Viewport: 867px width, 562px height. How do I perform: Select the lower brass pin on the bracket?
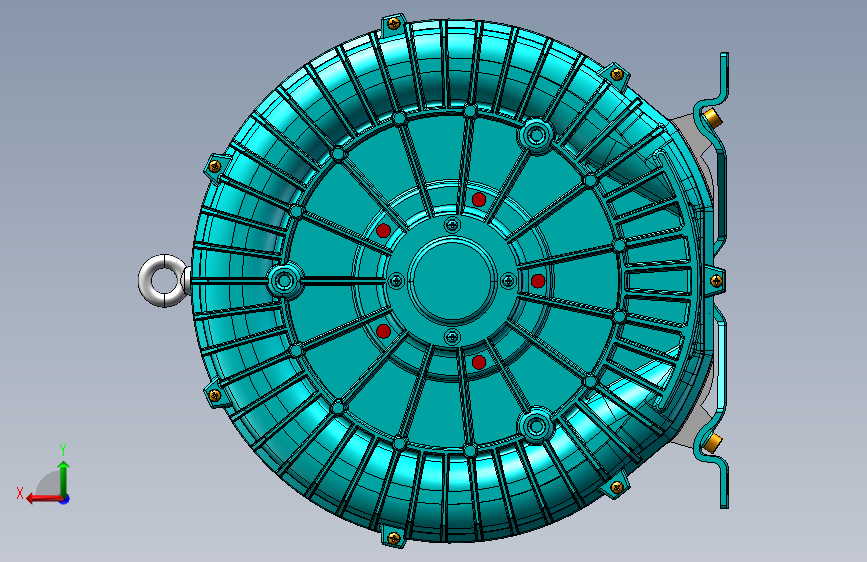[x=712, y=442]
